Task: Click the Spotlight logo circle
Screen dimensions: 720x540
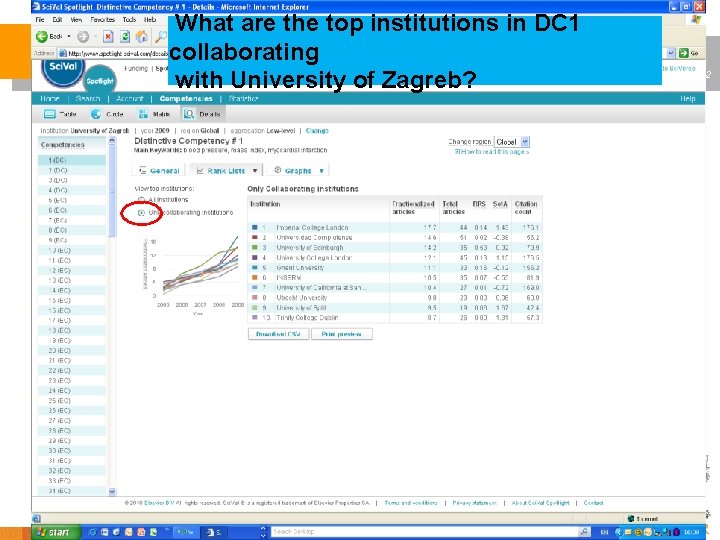Action: pyautogui.click(x=100, y=80)
